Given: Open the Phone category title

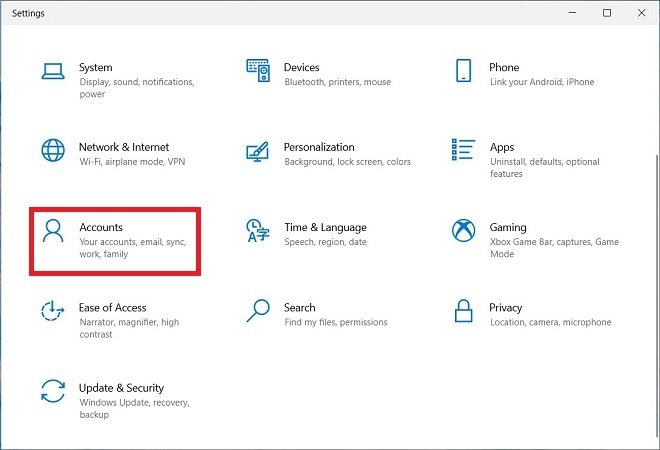Looking at the screenshot, I should coord(504,67).
